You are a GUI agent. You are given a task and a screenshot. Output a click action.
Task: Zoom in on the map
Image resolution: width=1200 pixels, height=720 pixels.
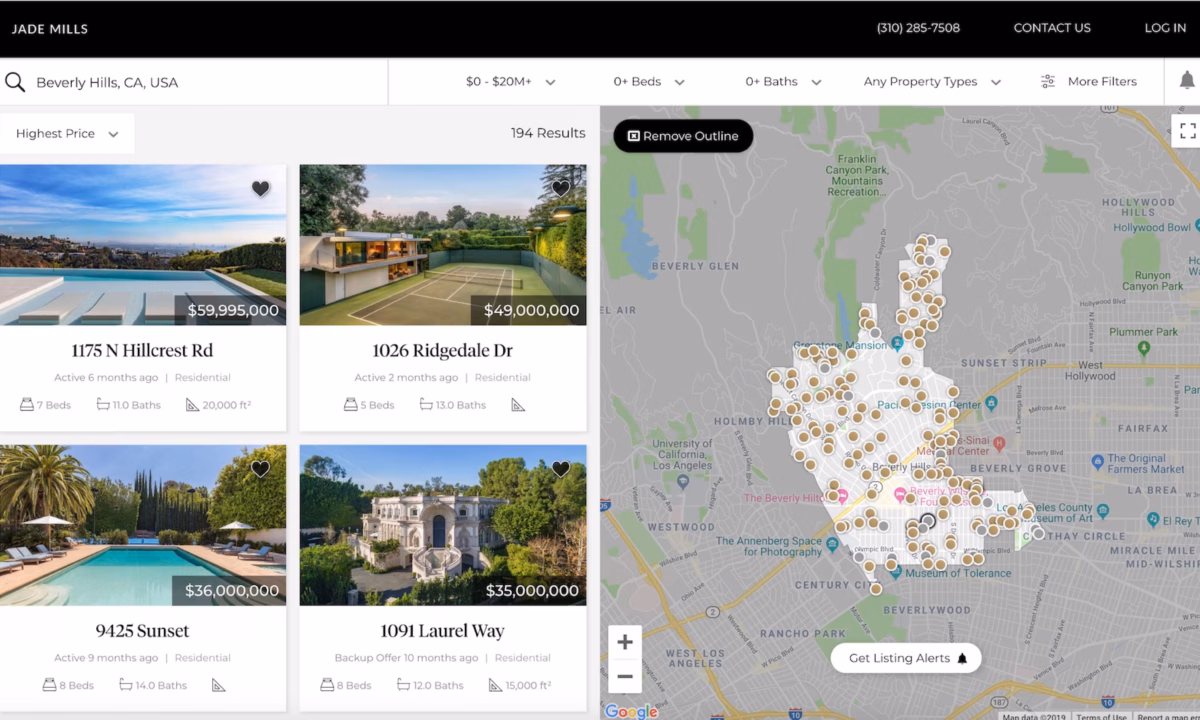[x=625, y=641]
